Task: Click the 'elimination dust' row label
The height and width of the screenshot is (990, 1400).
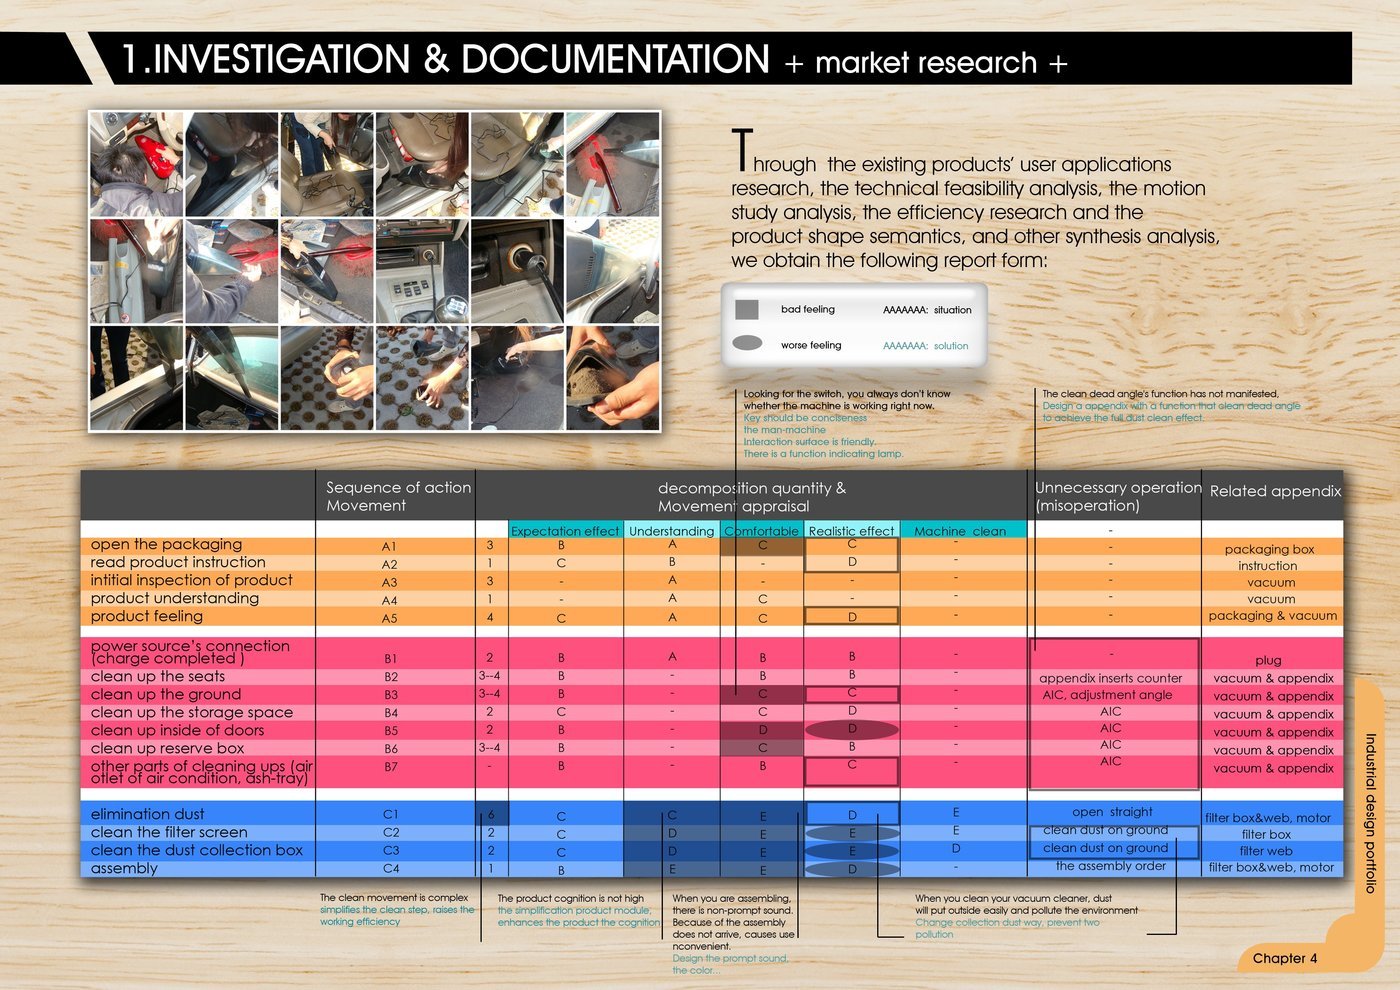Action: (147, 814)
